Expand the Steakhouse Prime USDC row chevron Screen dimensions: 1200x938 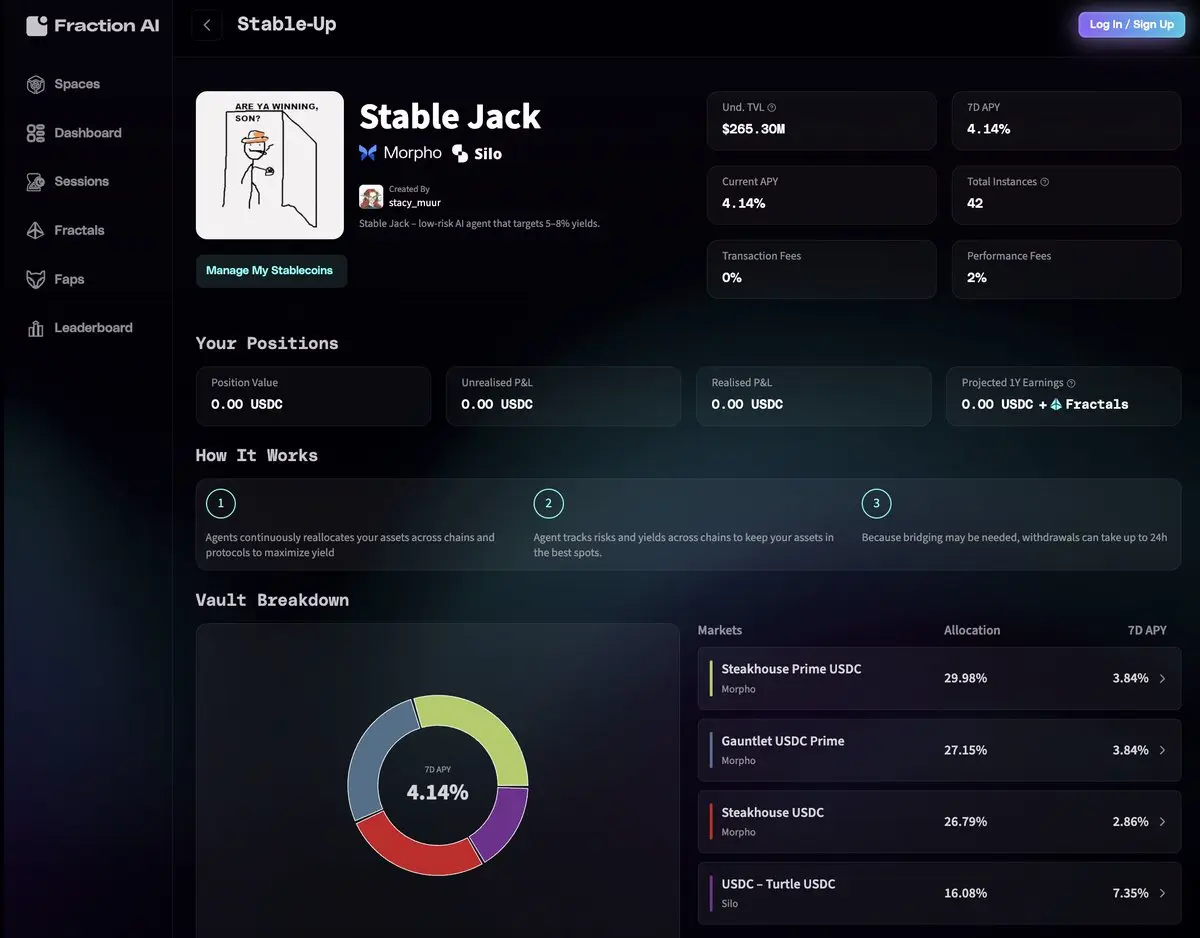point(1162,679)
